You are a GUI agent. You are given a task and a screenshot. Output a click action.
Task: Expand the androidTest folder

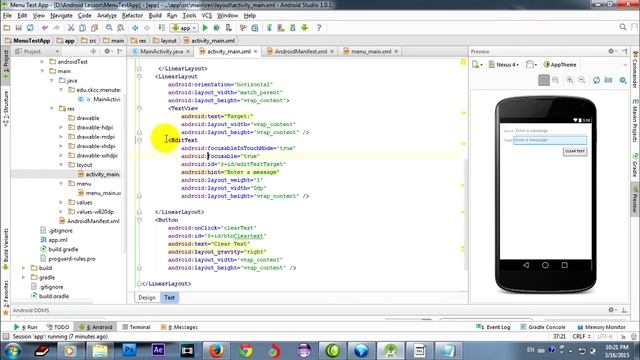[42, 62]
